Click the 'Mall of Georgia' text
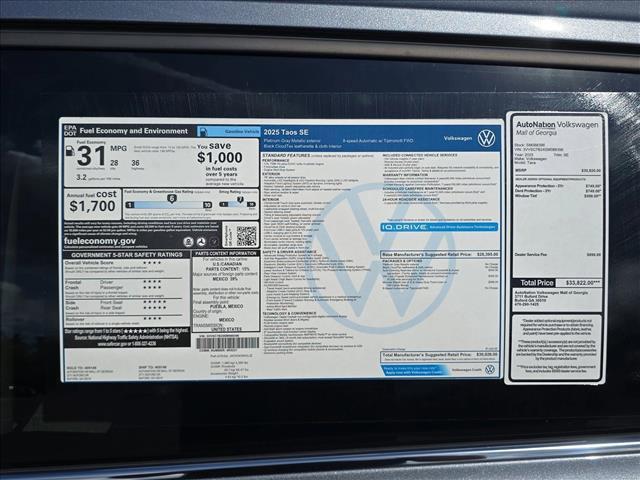 coord(536,133)
